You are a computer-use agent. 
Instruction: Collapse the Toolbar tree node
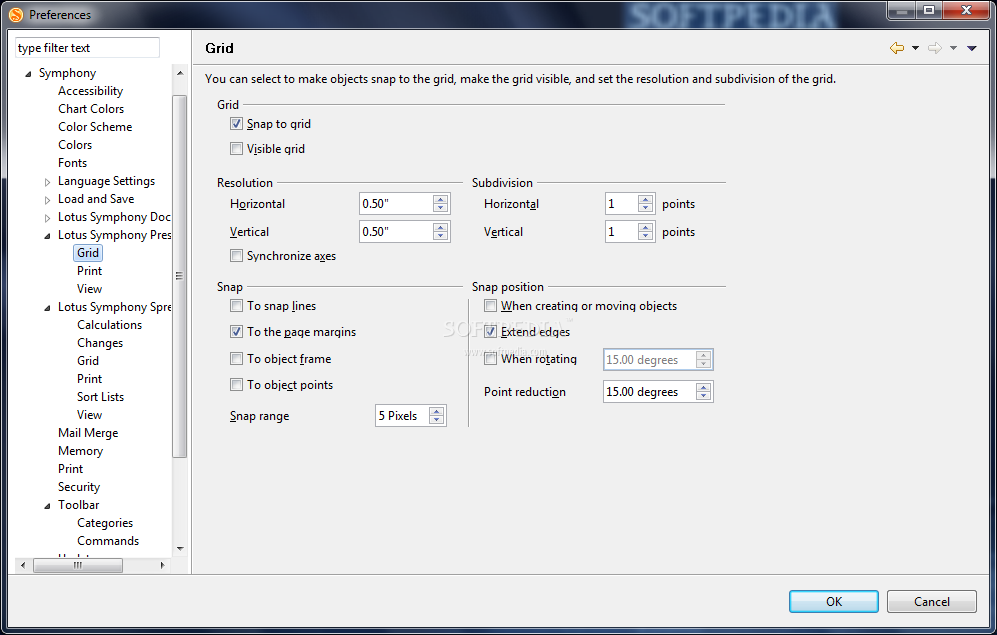tap(47, 506)
